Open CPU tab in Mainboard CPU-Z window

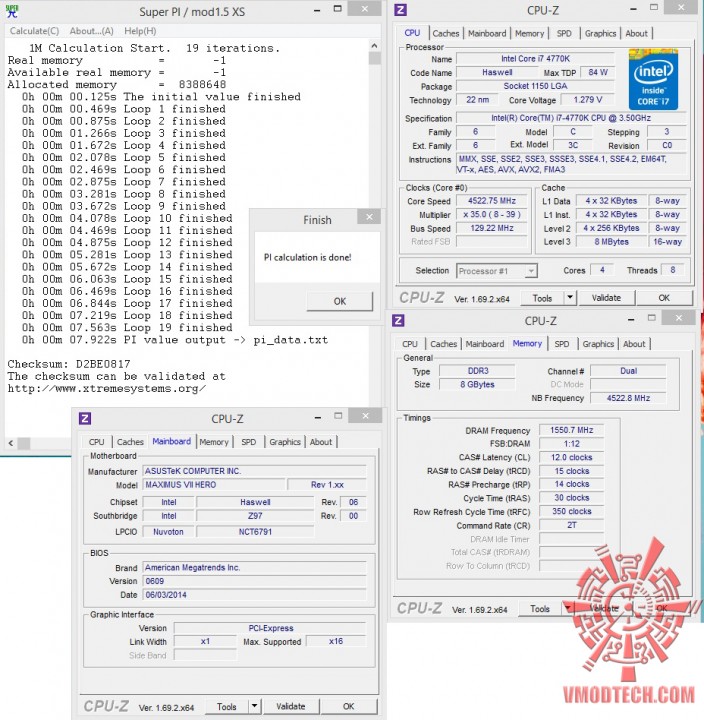[x=96, y=442]
